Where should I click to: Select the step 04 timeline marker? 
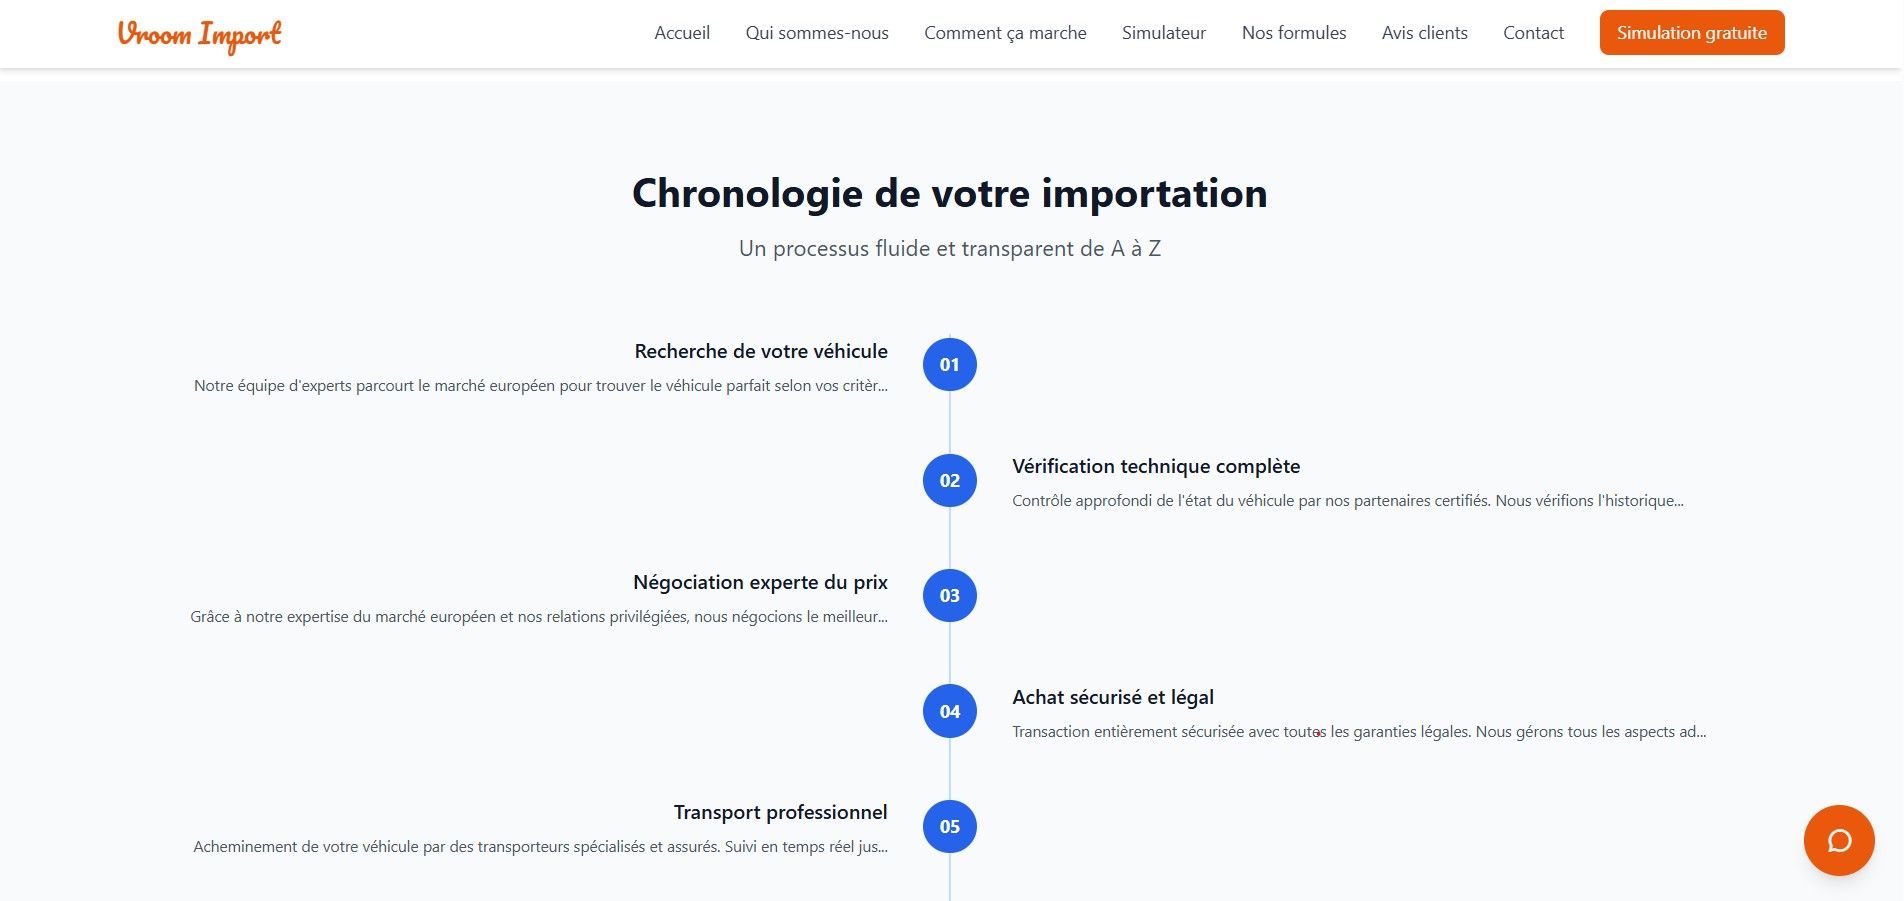[949, 711]
